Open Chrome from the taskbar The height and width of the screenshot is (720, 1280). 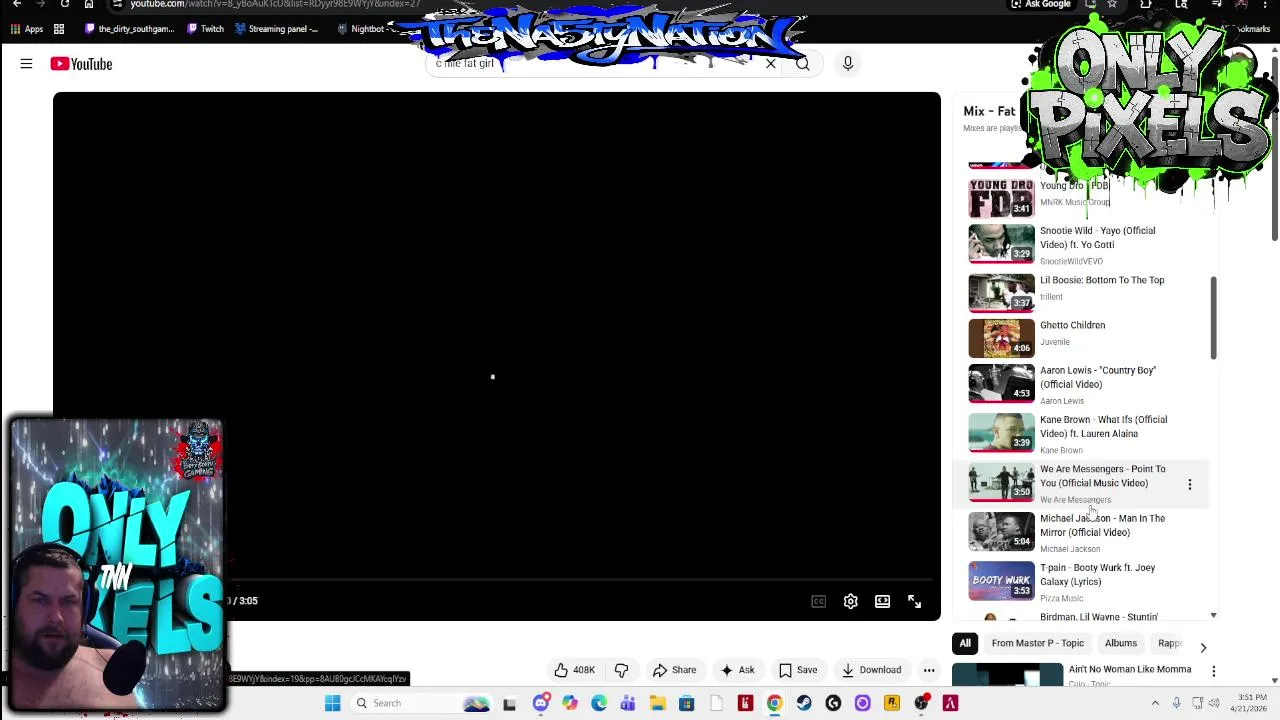[774, 703]
